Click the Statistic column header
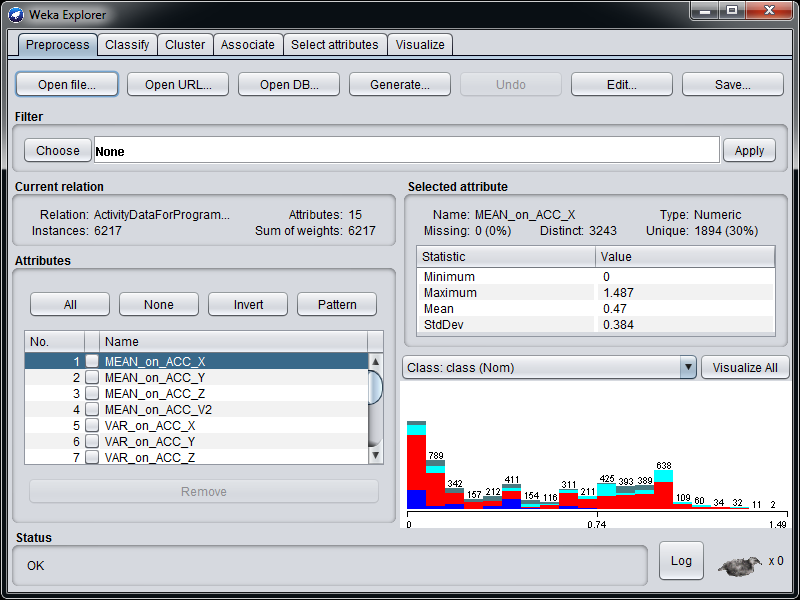Image resolution: width=800 pixels, height=600 pixels. tap(506, 257)
